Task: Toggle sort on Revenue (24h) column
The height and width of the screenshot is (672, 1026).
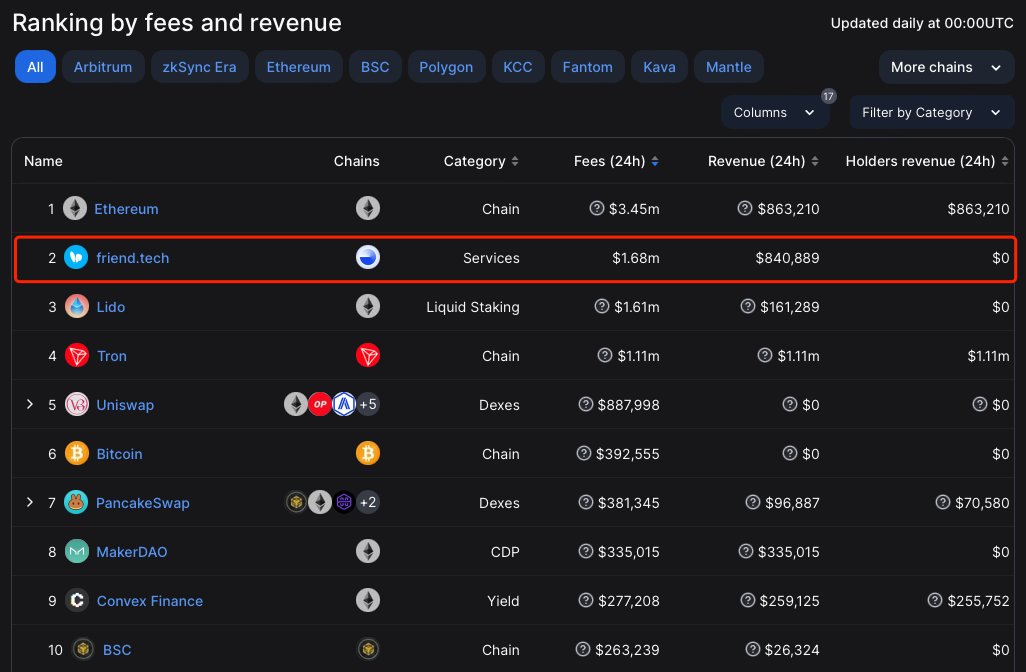Action: [x=815, y=161]
